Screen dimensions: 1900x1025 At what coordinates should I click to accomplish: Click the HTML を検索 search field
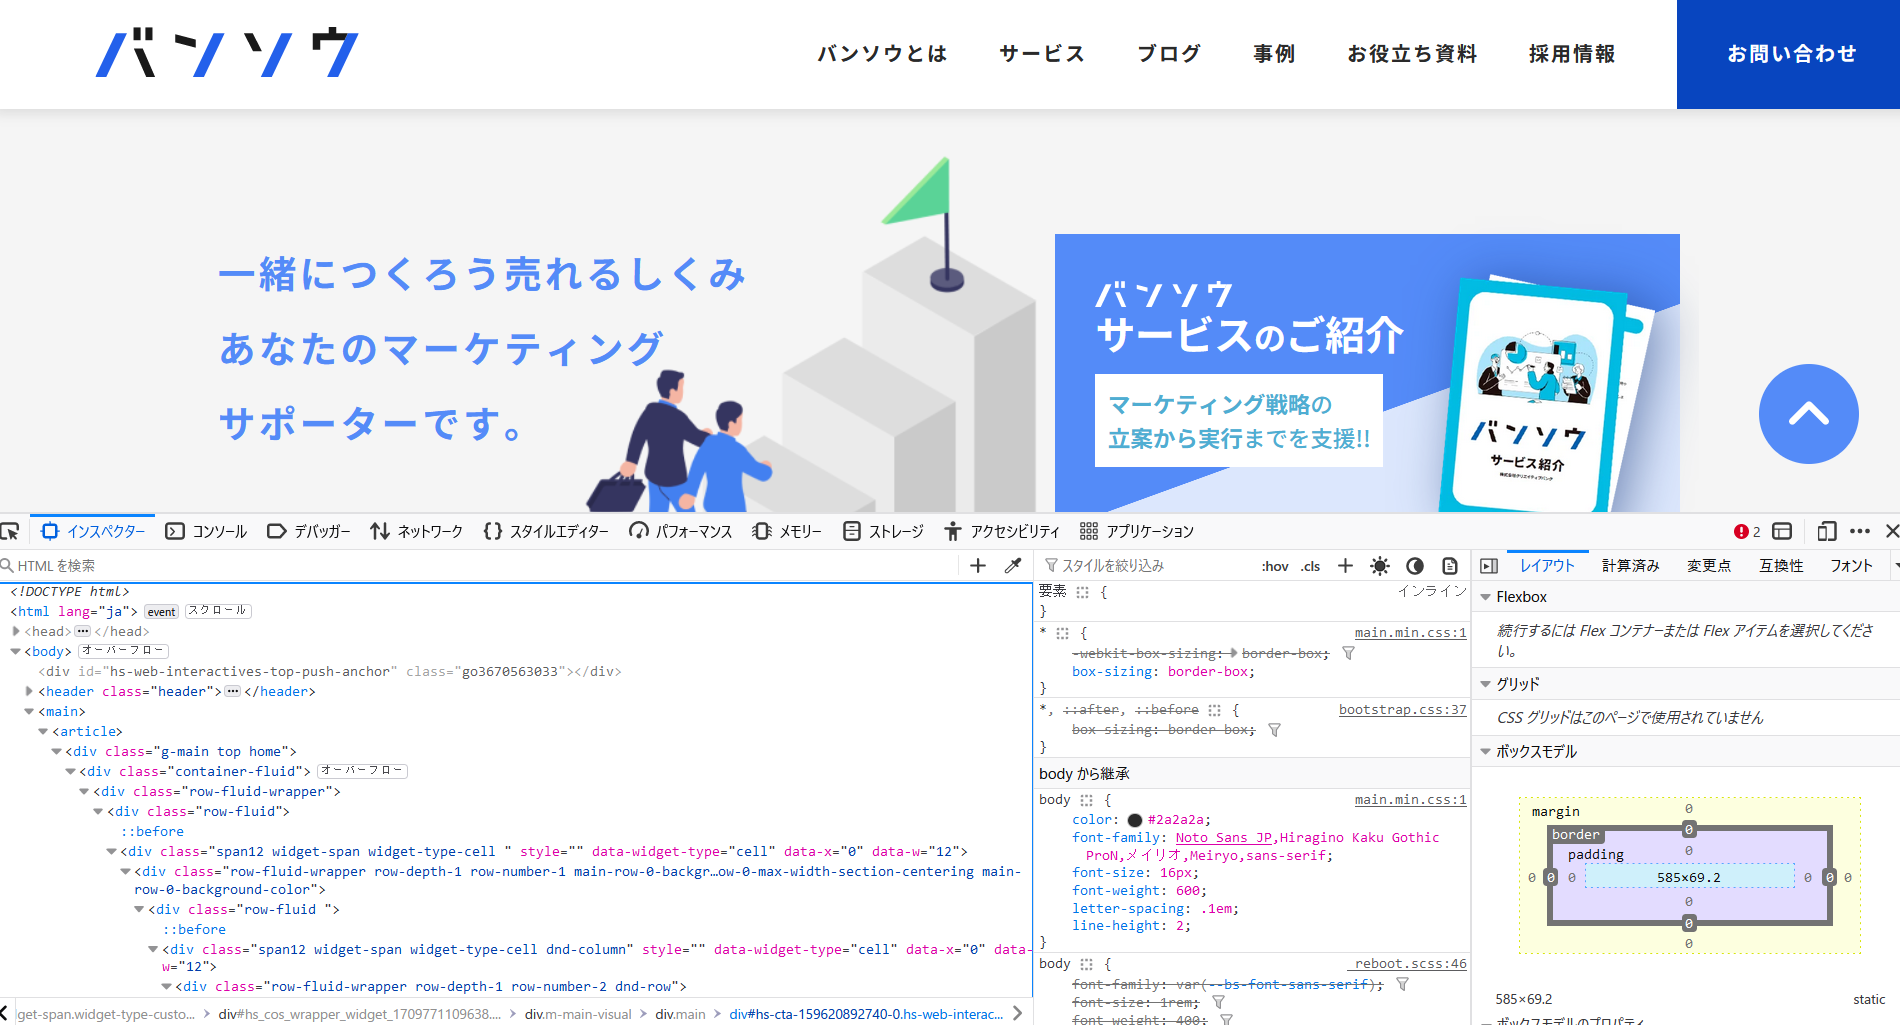click(480, 566)
